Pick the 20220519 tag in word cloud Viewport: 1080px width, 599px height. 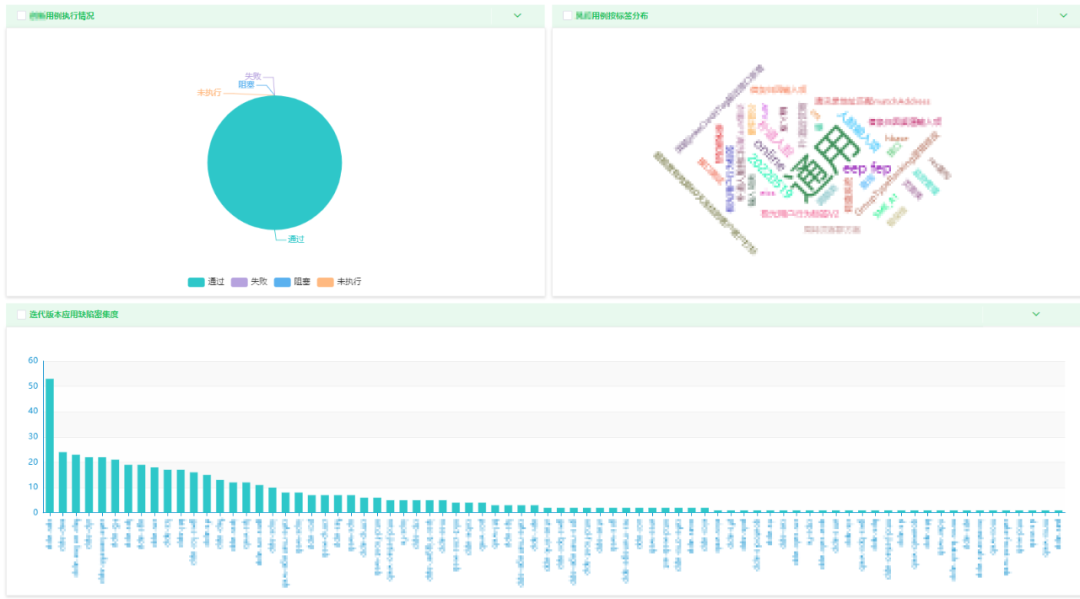[x=769, y=176]
